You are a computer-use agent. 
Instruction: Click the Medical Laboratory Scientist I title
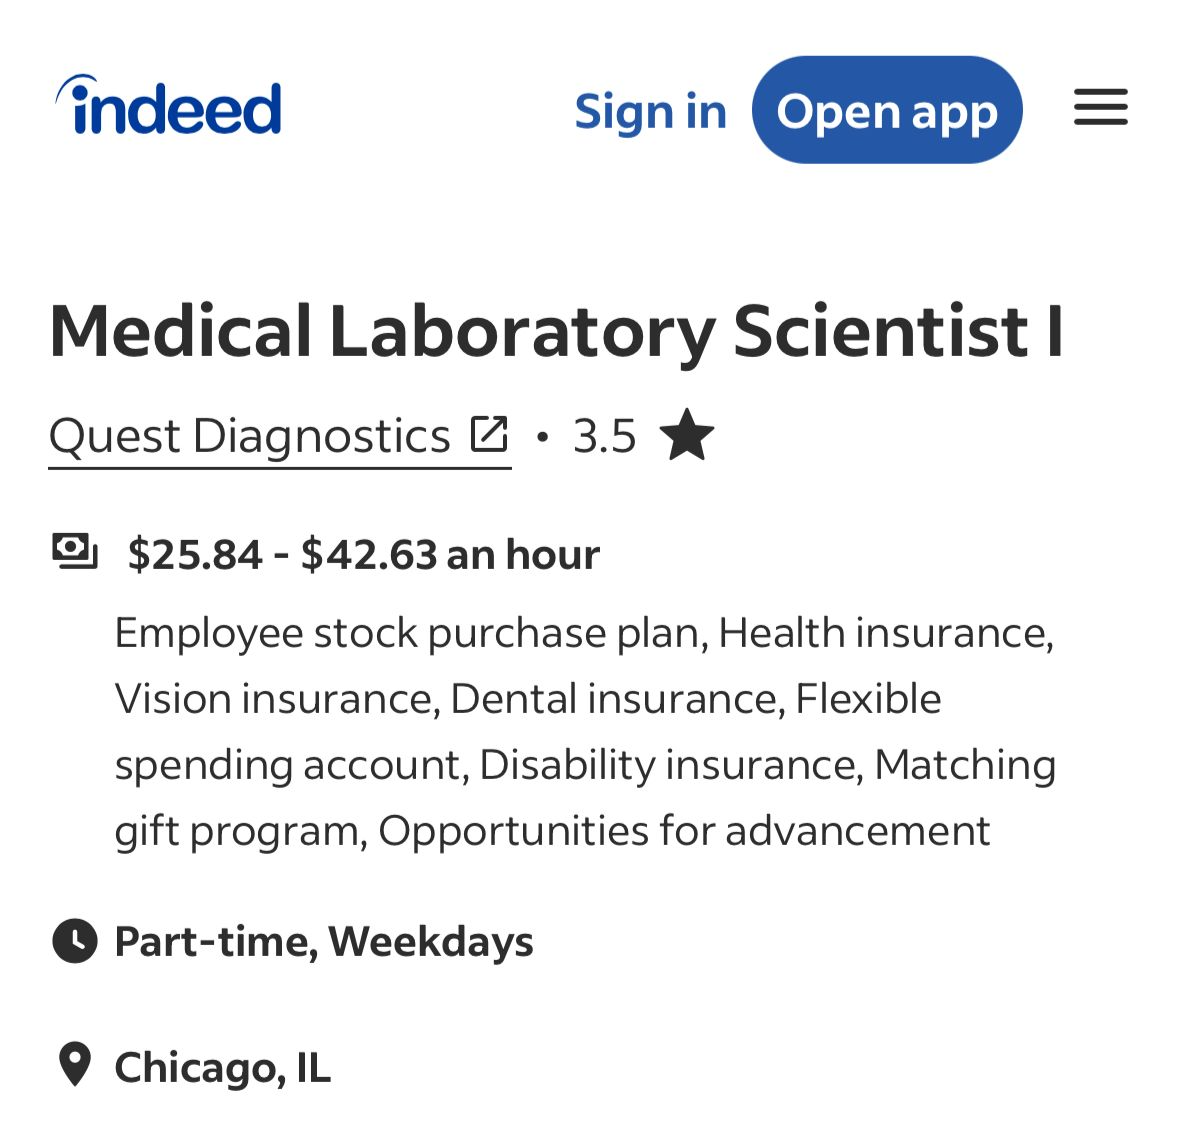pos(556,331)
